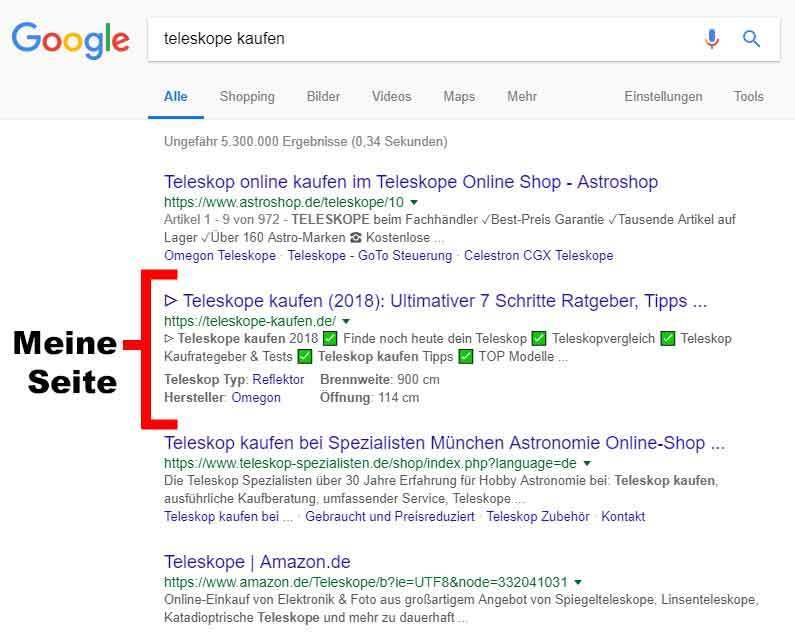This screenshot has height=640, width=795.
Task: Open Celestron CGX Teleskope sitelink
Action: (538, 256)
